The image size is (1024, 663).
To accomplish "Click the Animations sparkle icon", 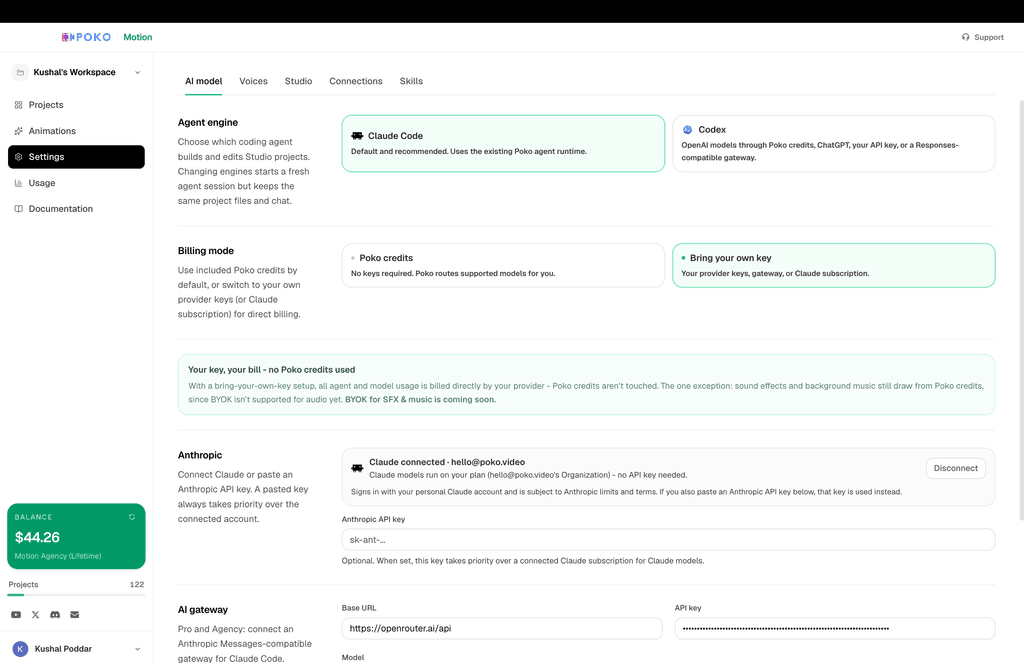I will [18, 131].
